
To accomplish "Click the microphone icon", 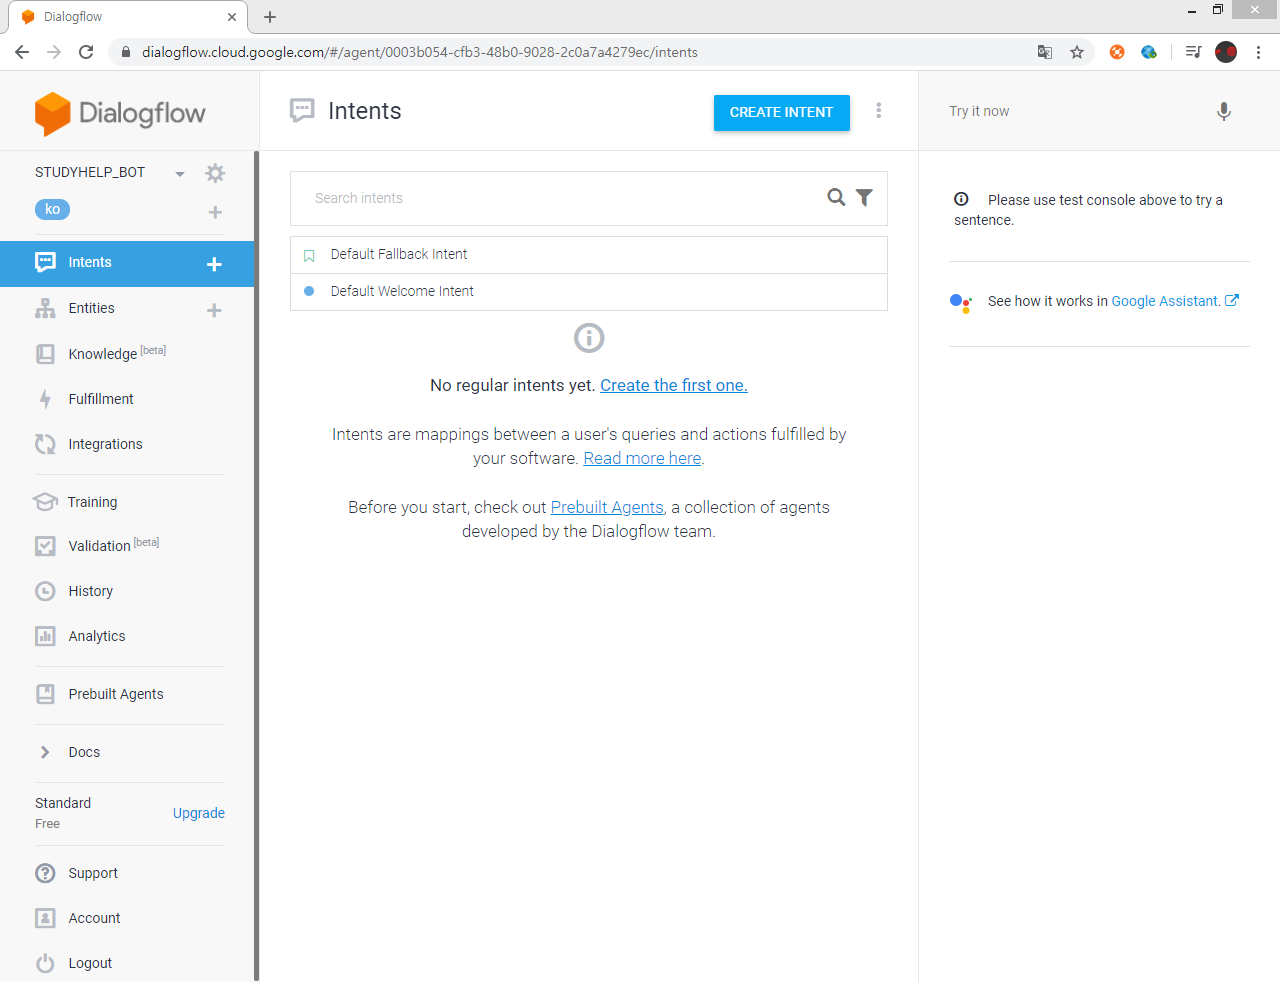I will pos(1224,112).
